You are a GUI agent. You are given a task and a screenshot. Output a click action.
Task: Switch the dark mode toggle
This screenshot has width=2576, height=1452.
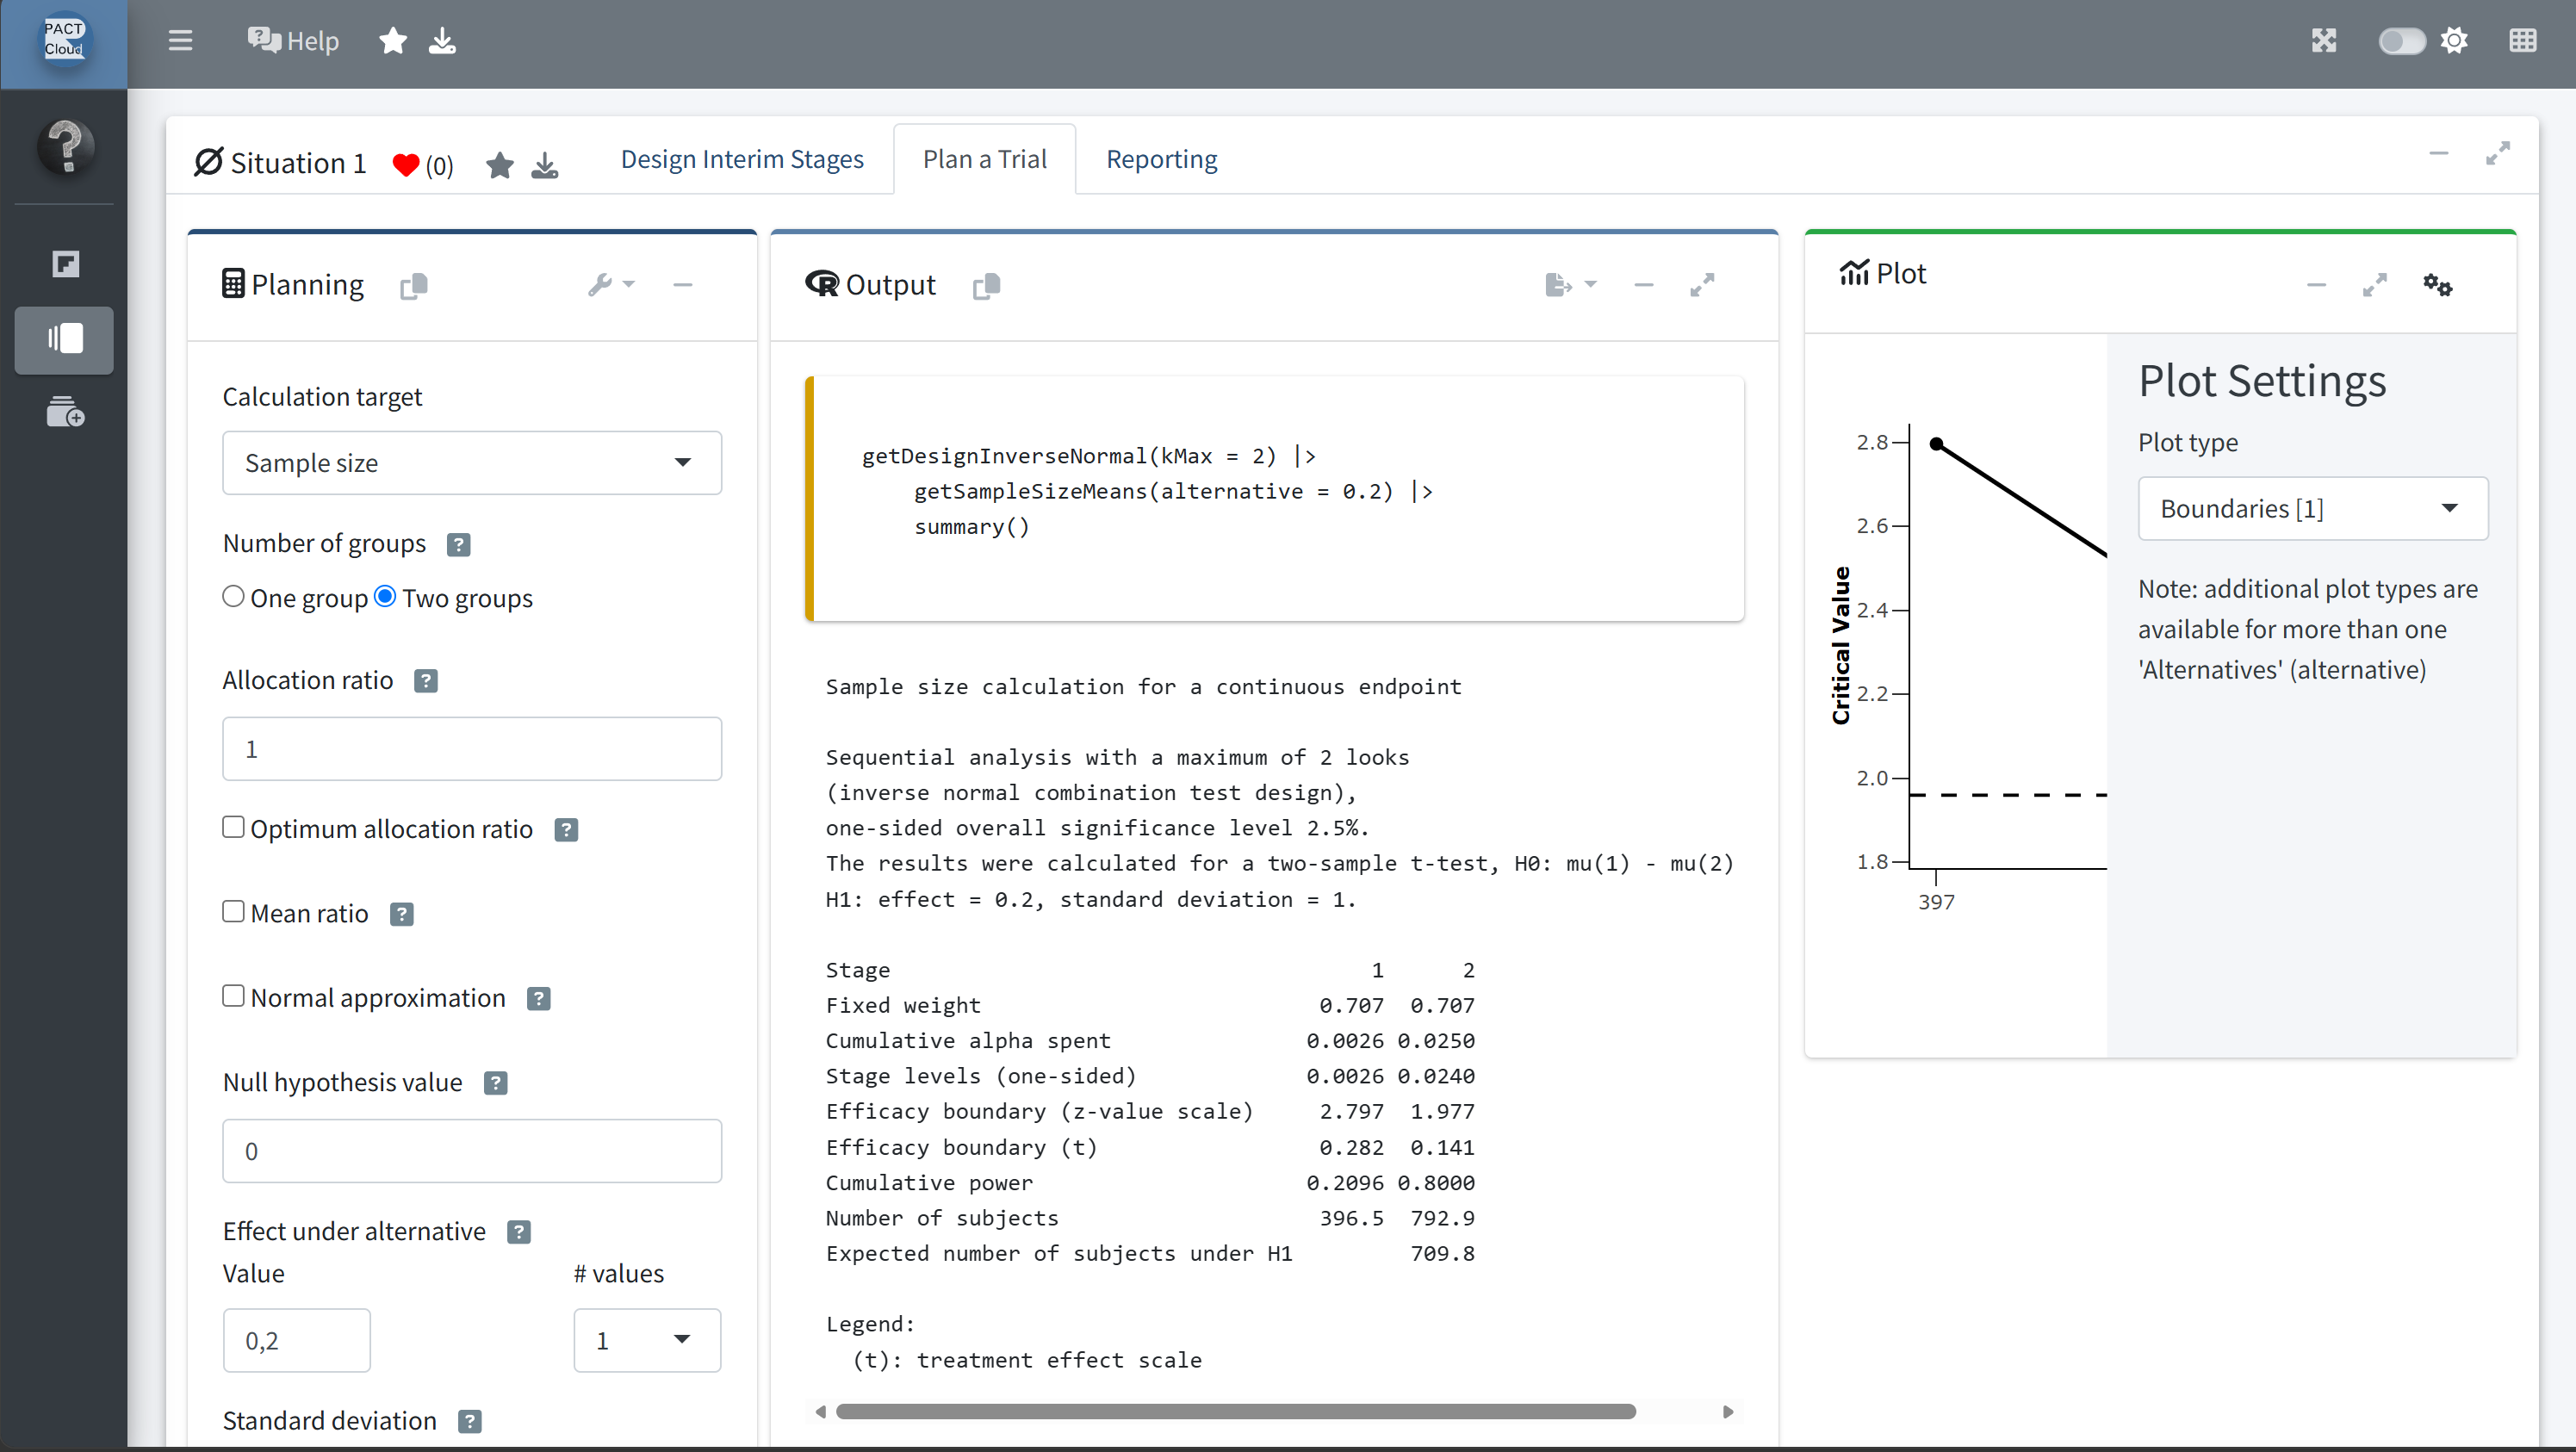click(x=2401, y=41)
